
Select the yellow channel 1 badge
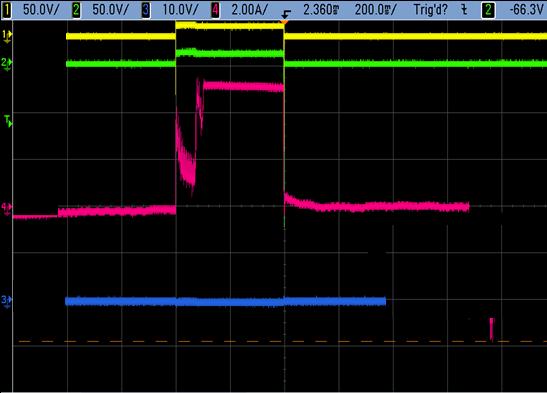coord(6,10)
